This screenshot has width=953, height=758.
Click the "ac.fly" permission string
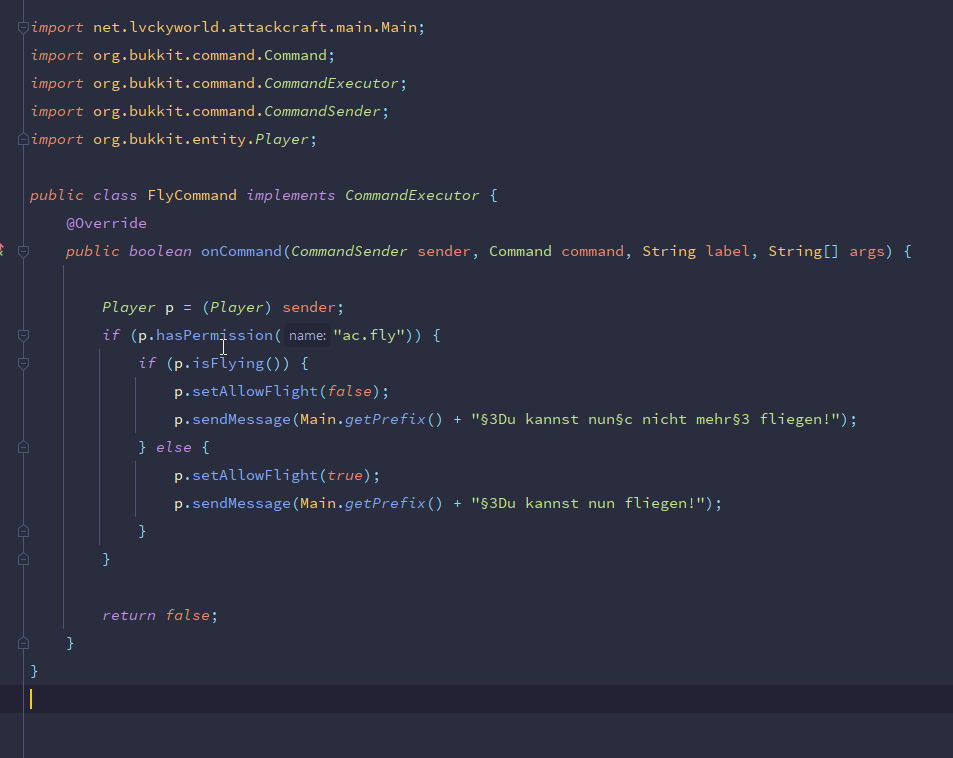click(370, 336)
